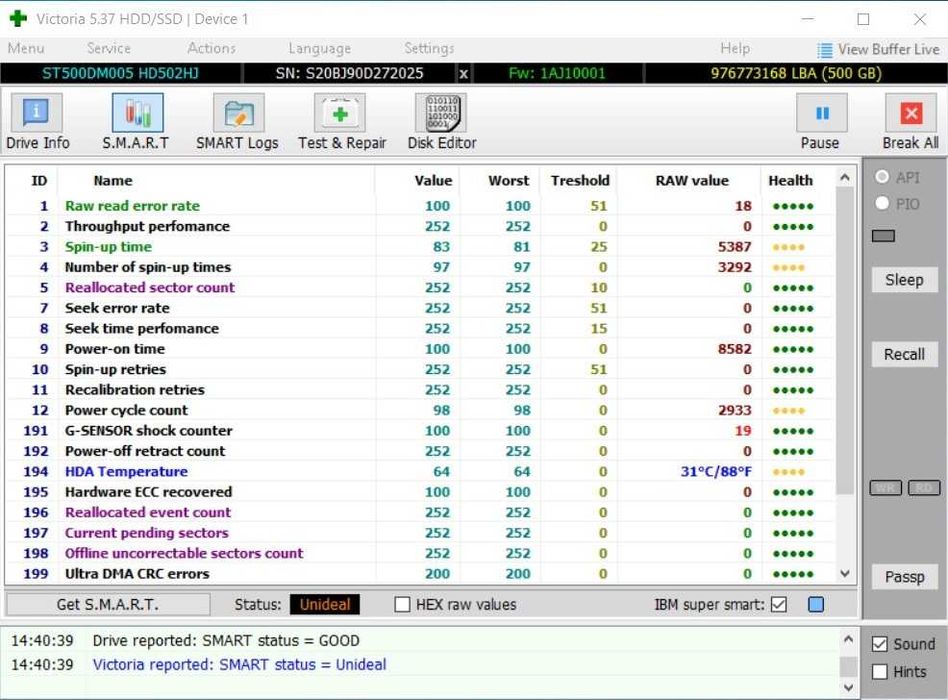Click the Health column header
The height and width of the screenshot is (700, 948).
tap(790, 181)
